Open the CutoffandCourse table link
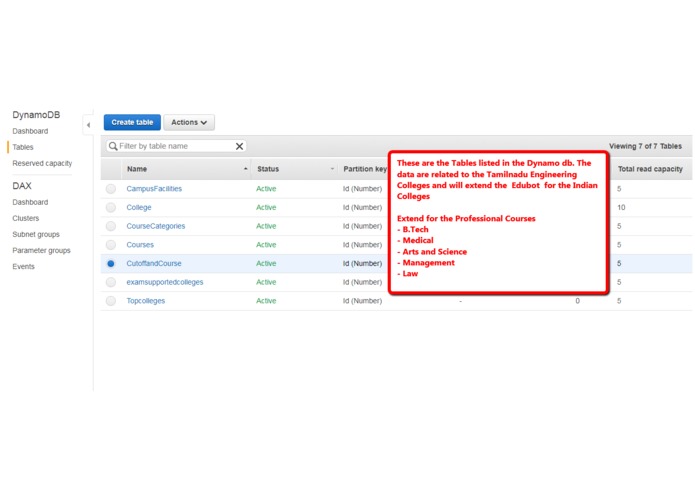 [x=154, y=263]
